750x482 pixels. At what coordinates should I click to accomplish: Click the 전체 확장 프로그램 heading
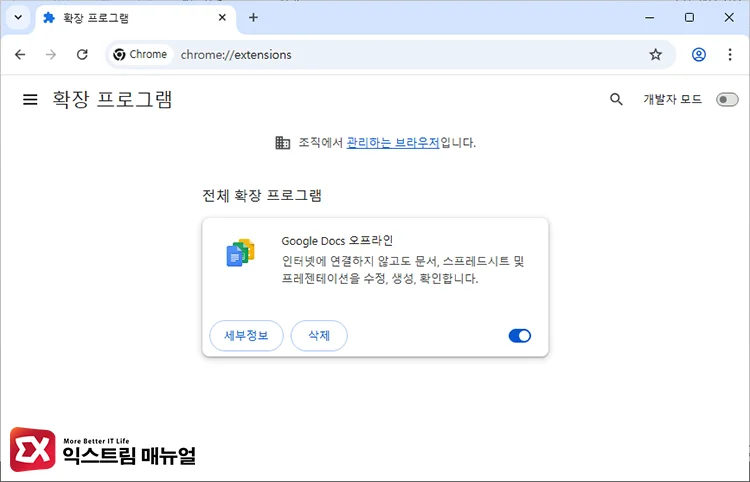pyautogui.click(x=262, y=196)
